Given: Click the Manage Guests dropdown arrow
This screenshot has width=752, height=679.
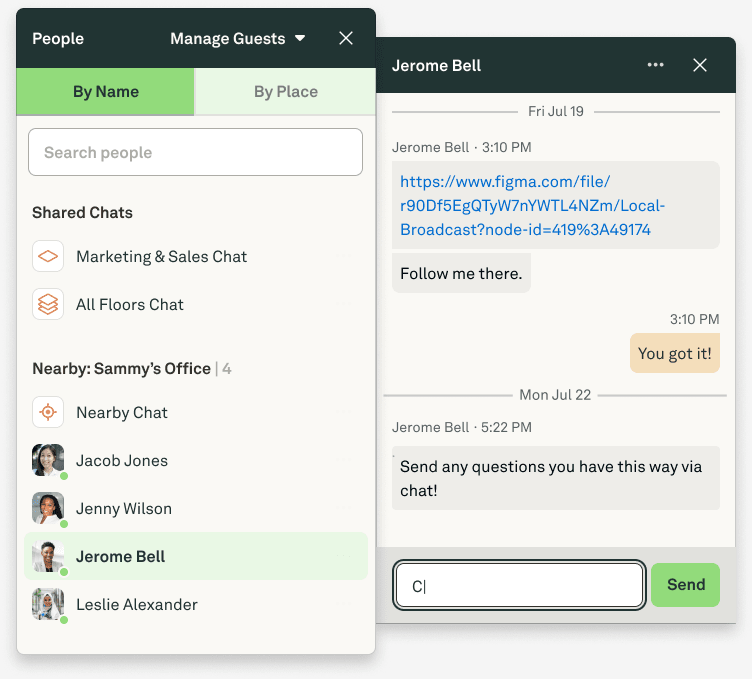Looking at the screenshot, I should [x=300, y=38].
